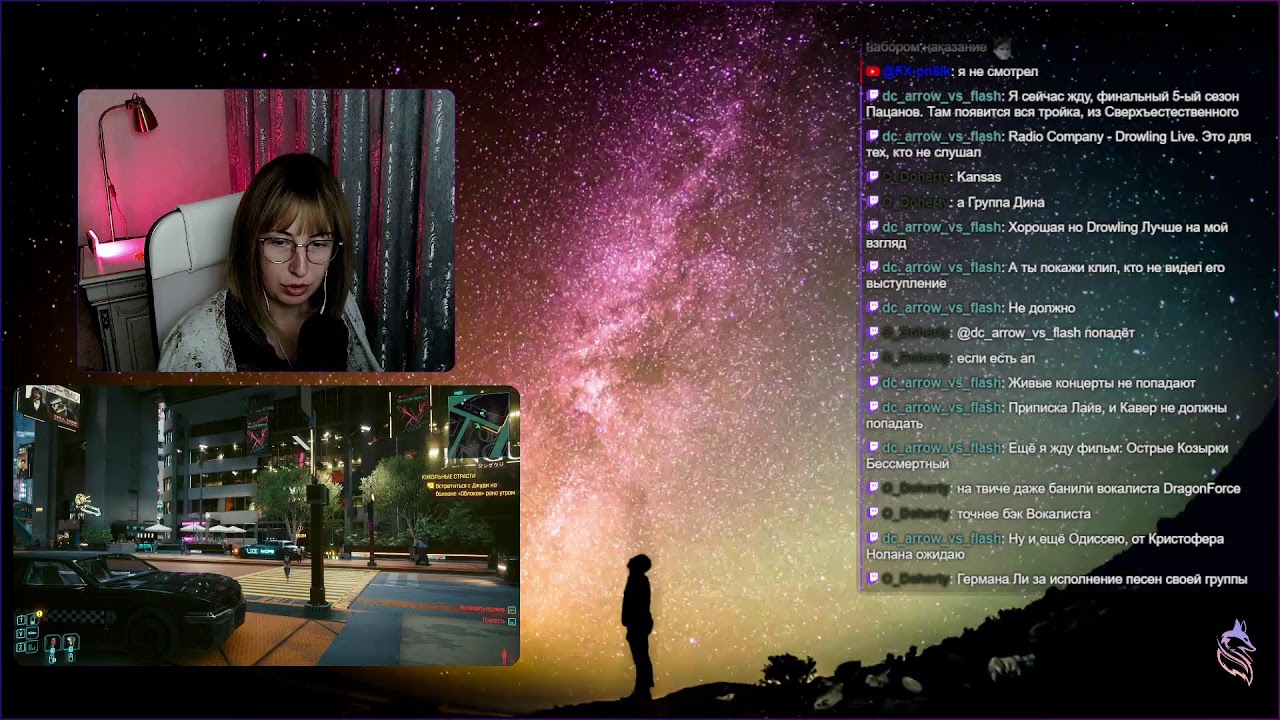Open the webcam feed of the streamer
Screen dimensions: 1280x720
(x=266, y=230)
